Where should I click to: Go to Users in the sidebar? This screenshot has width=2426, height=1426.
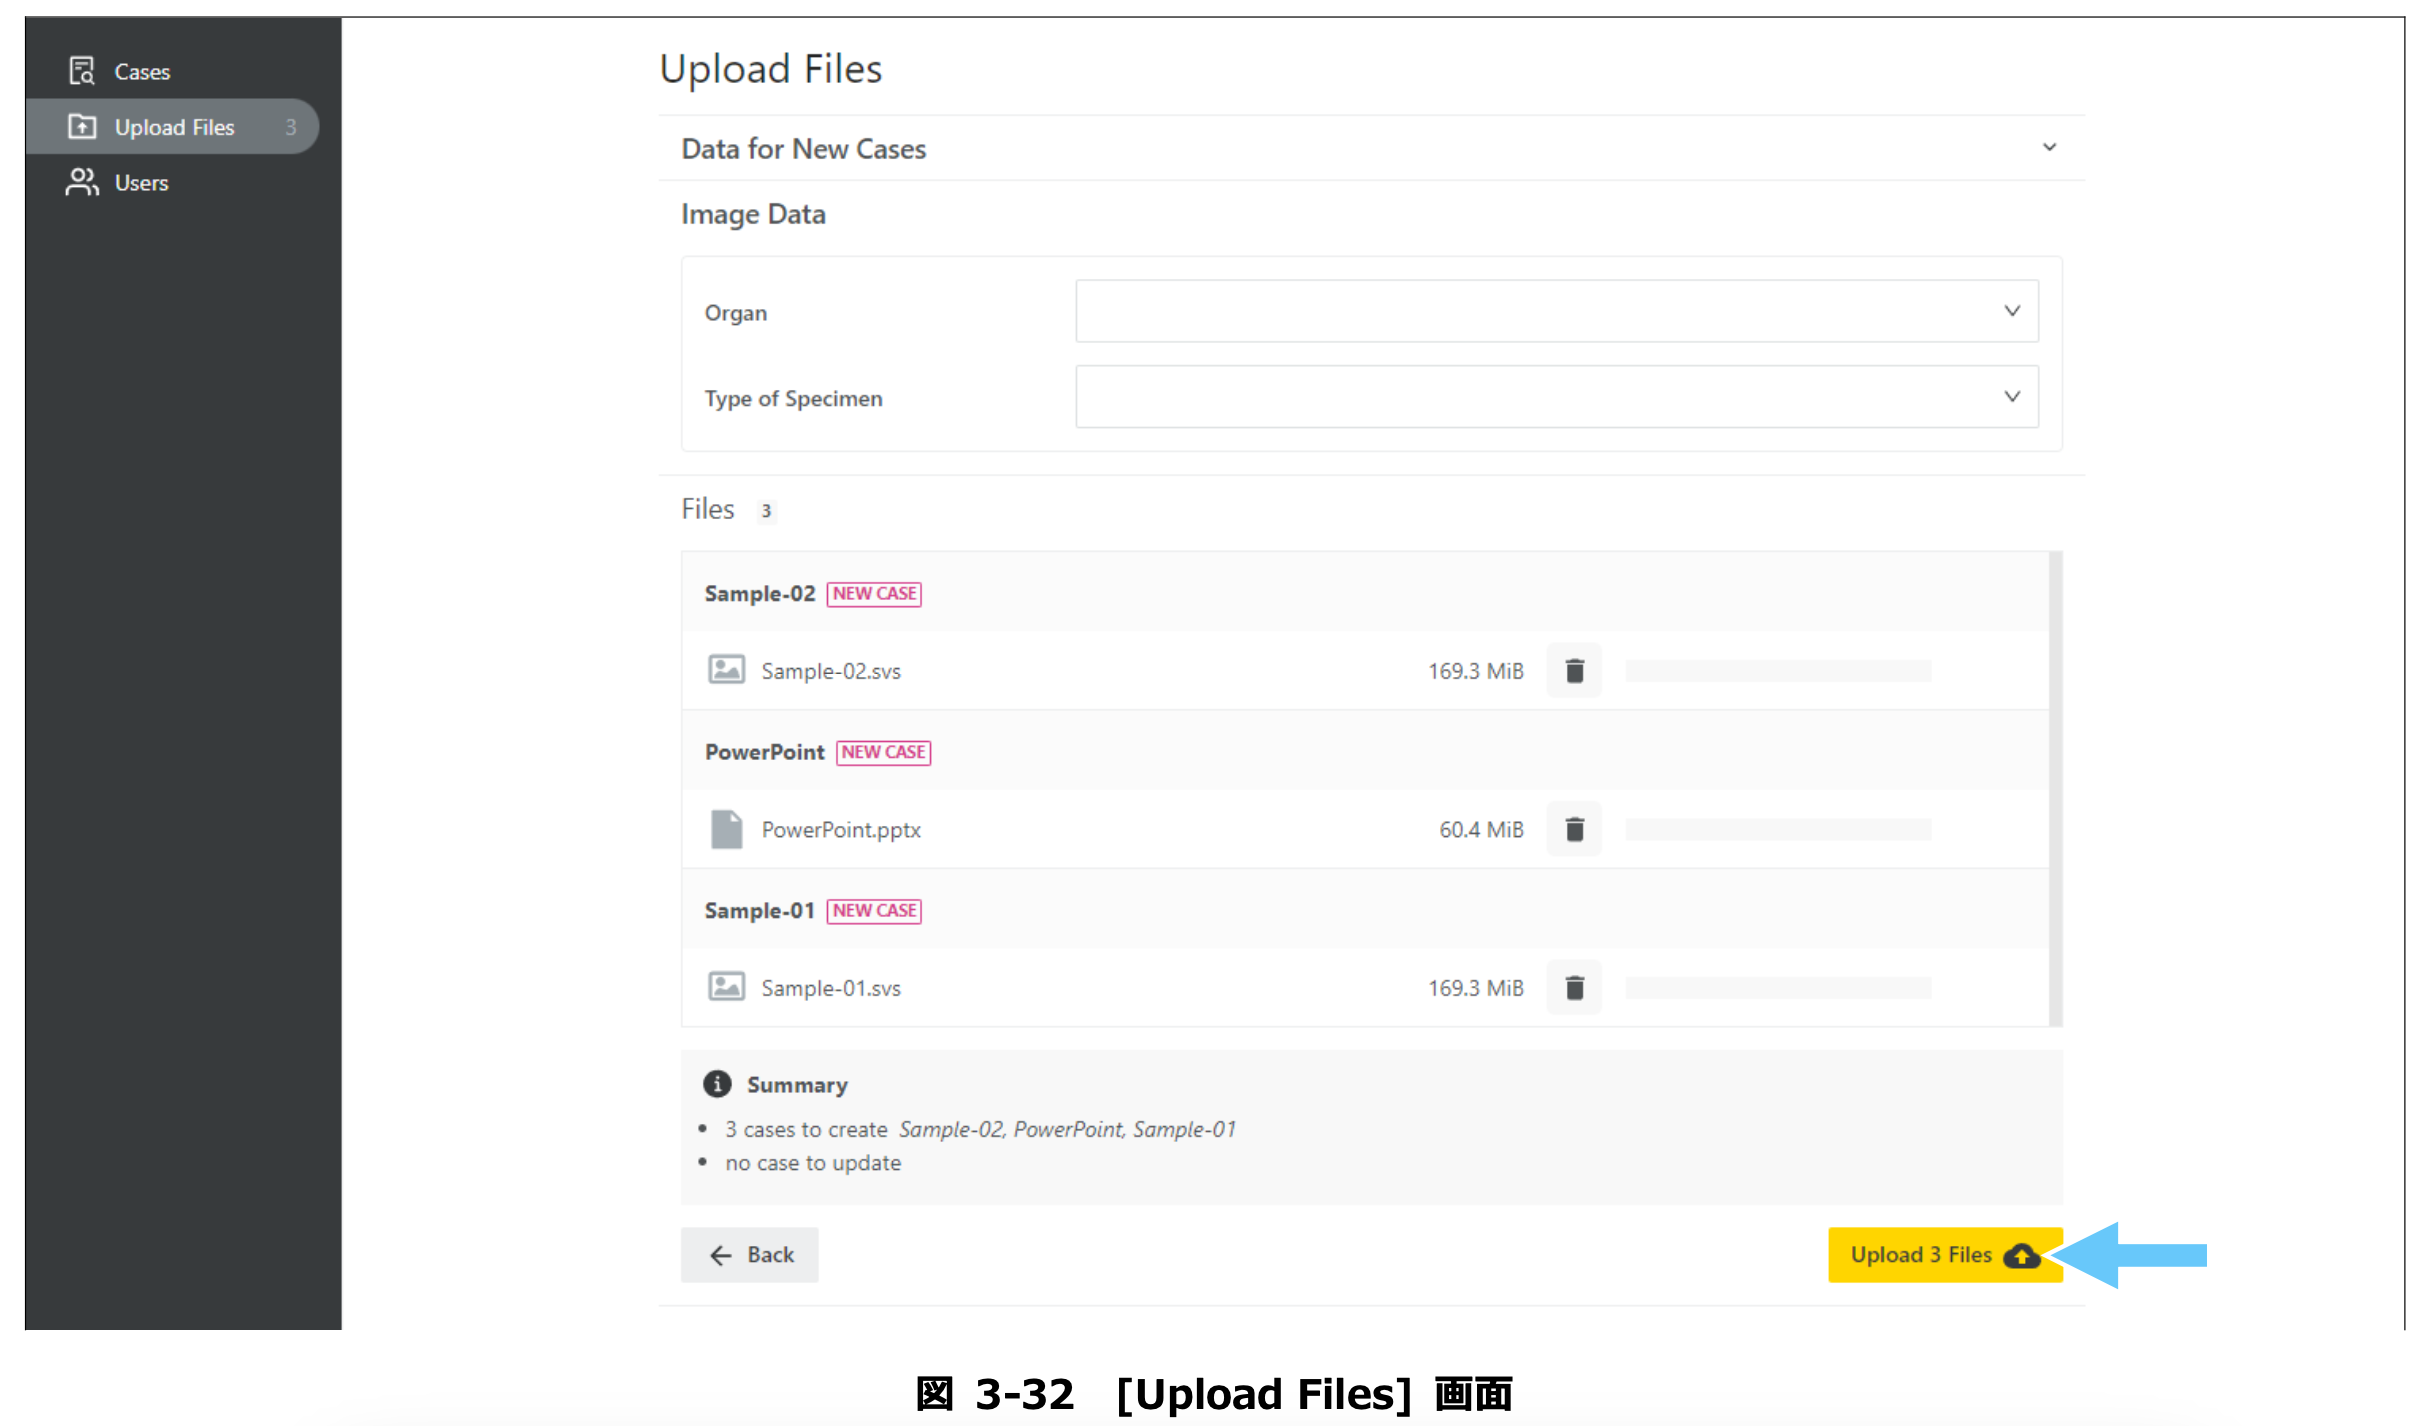141,183
